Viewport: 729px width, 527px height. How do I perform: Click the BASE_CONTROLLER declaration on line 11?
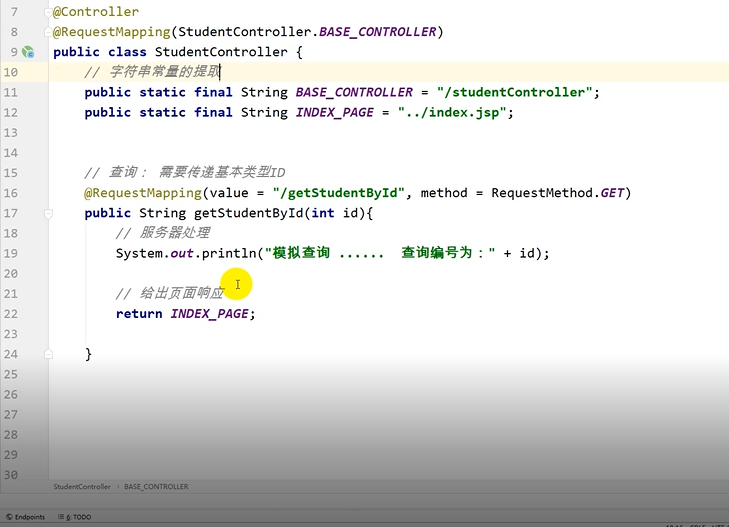[x=354, y=92]
